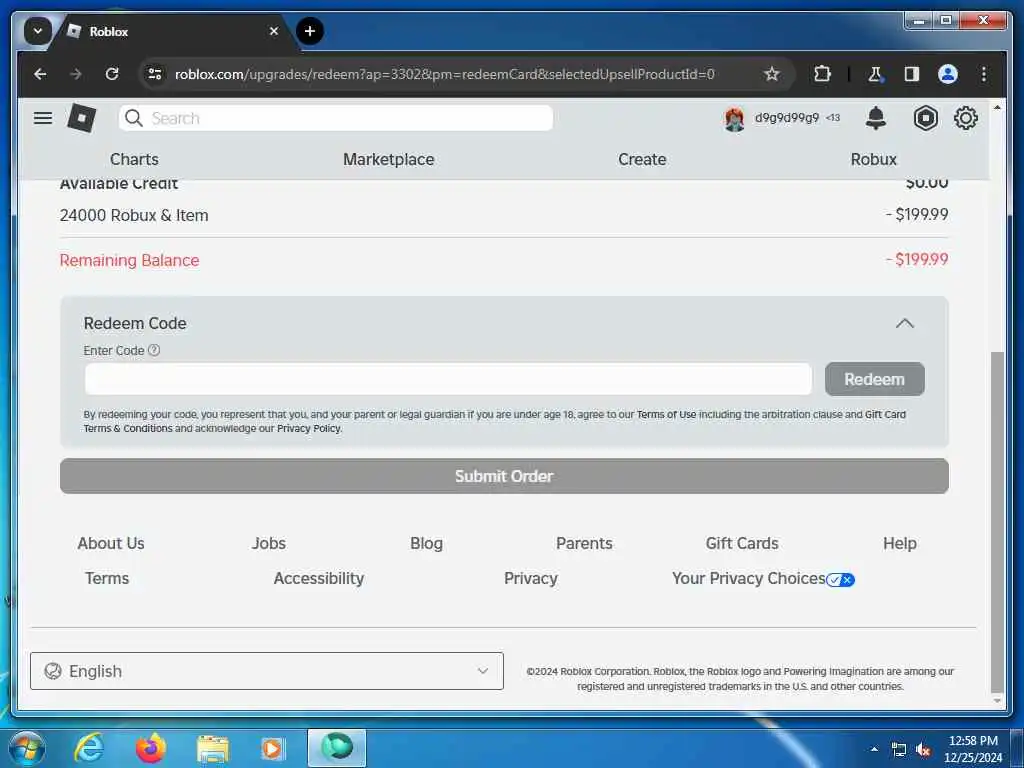Image resolution: width=1024 pixels, height=768 pixels.
Task: Focus the Roblox Search field
Action: coord(336,118)
